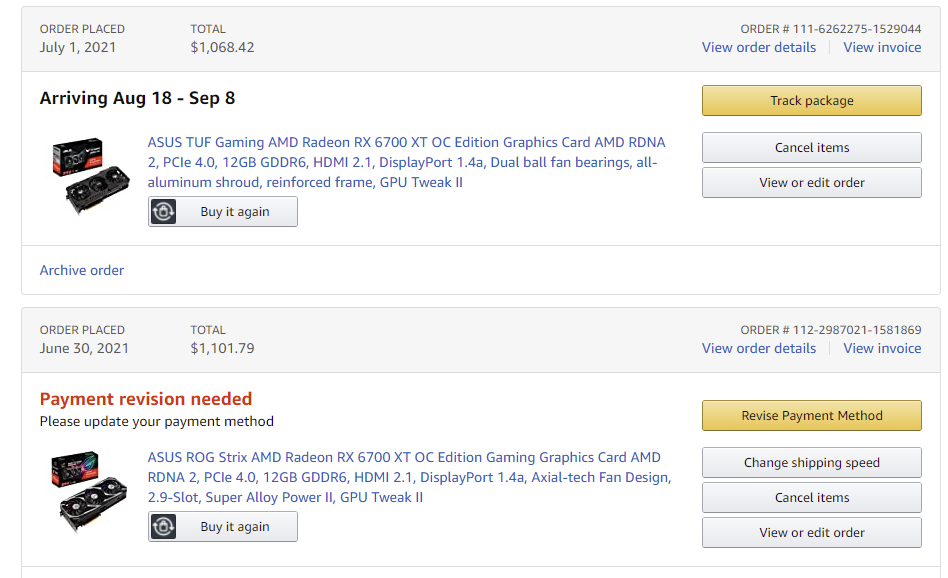
Task: Archive the July 1 order
Action: pos(82,270)
